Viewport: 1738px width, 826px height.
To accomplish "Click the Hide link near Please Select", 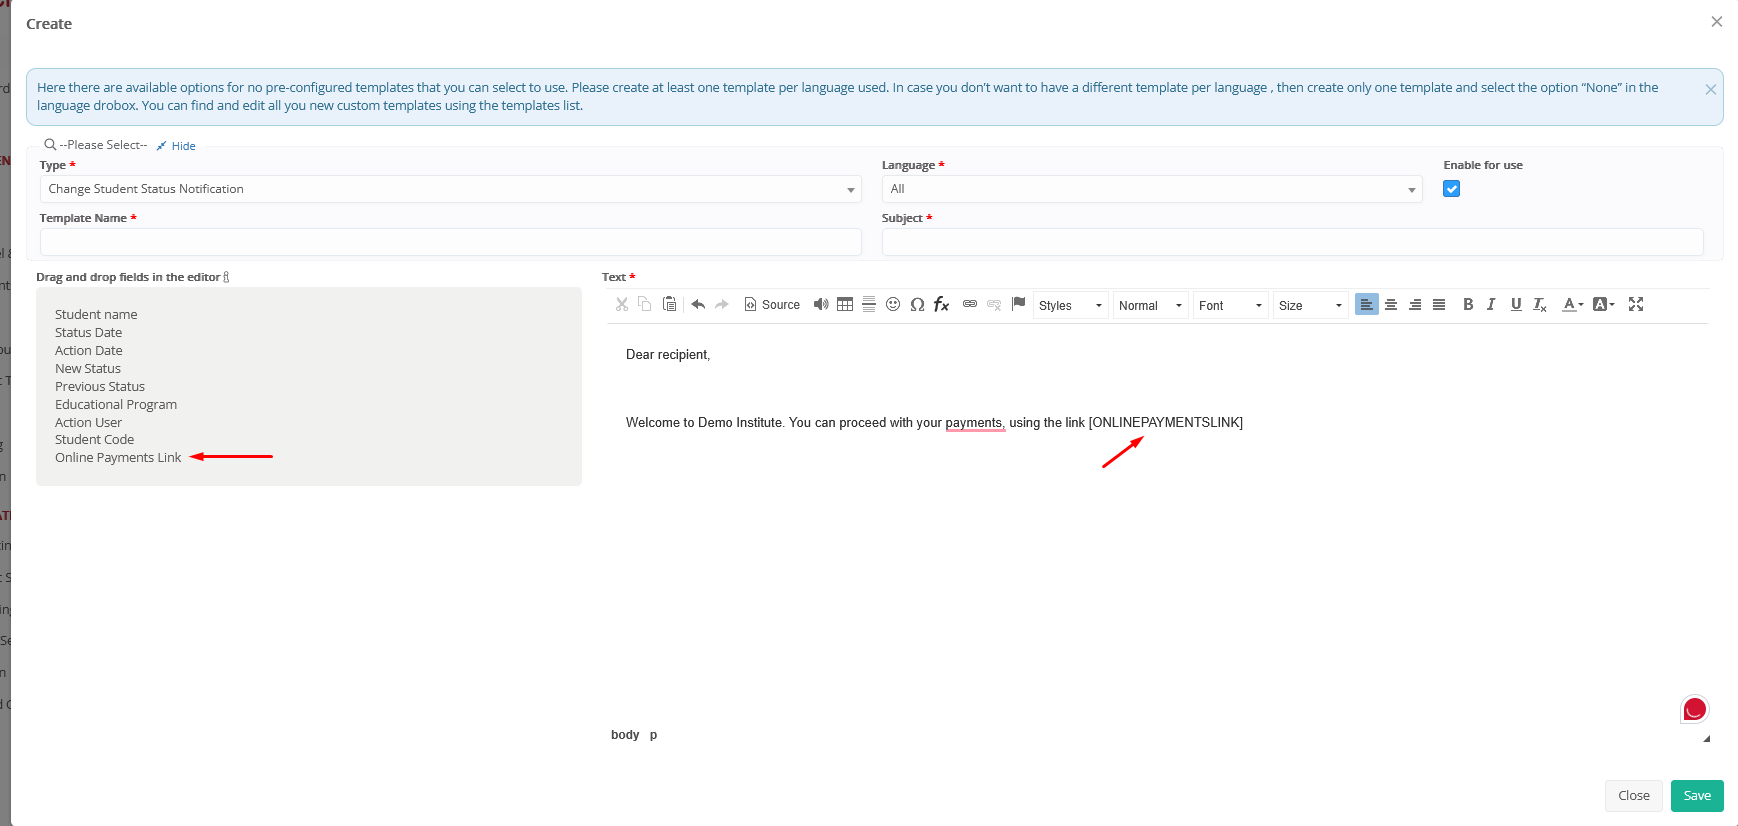I will click(183, 146).
